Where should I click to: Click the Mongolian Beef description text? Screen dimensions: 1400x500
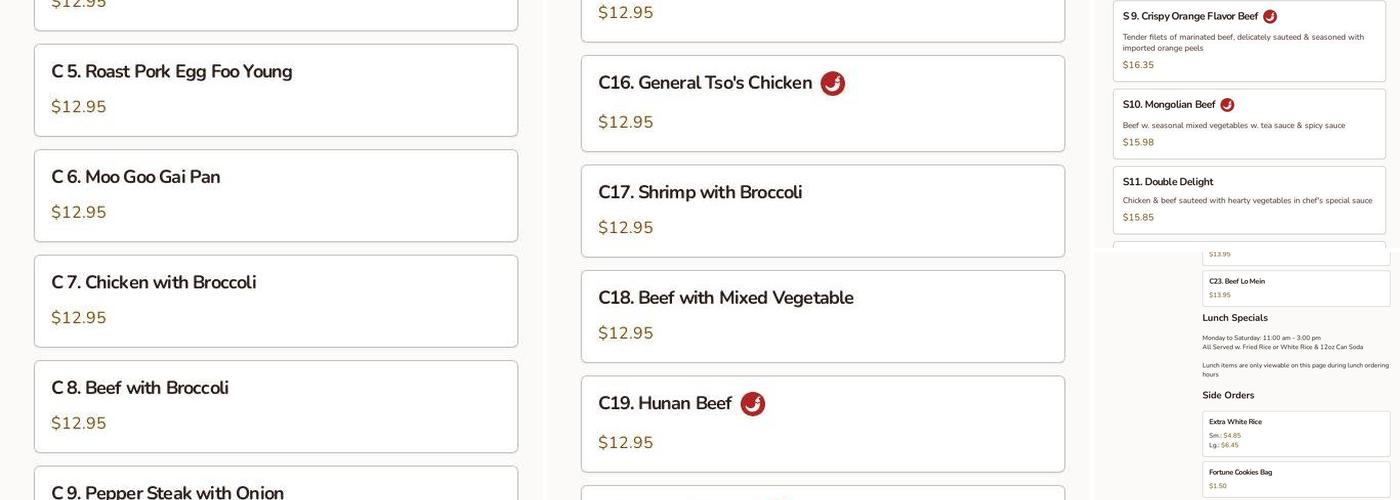point(1233,126)
